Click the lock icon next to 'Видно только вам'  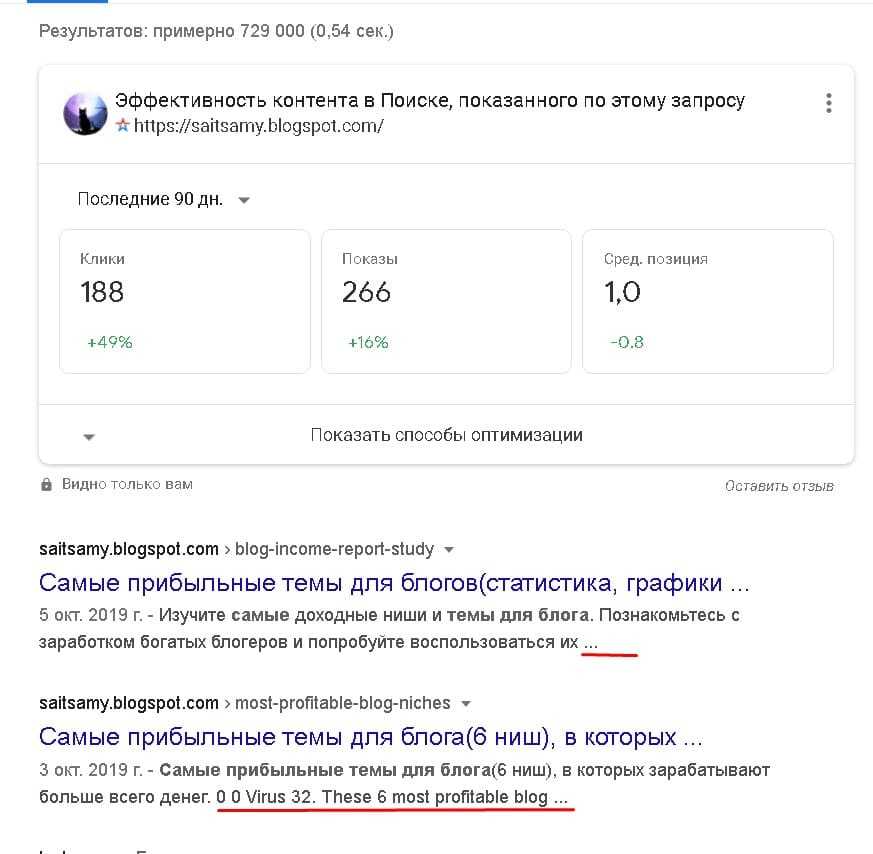point(46,485)
